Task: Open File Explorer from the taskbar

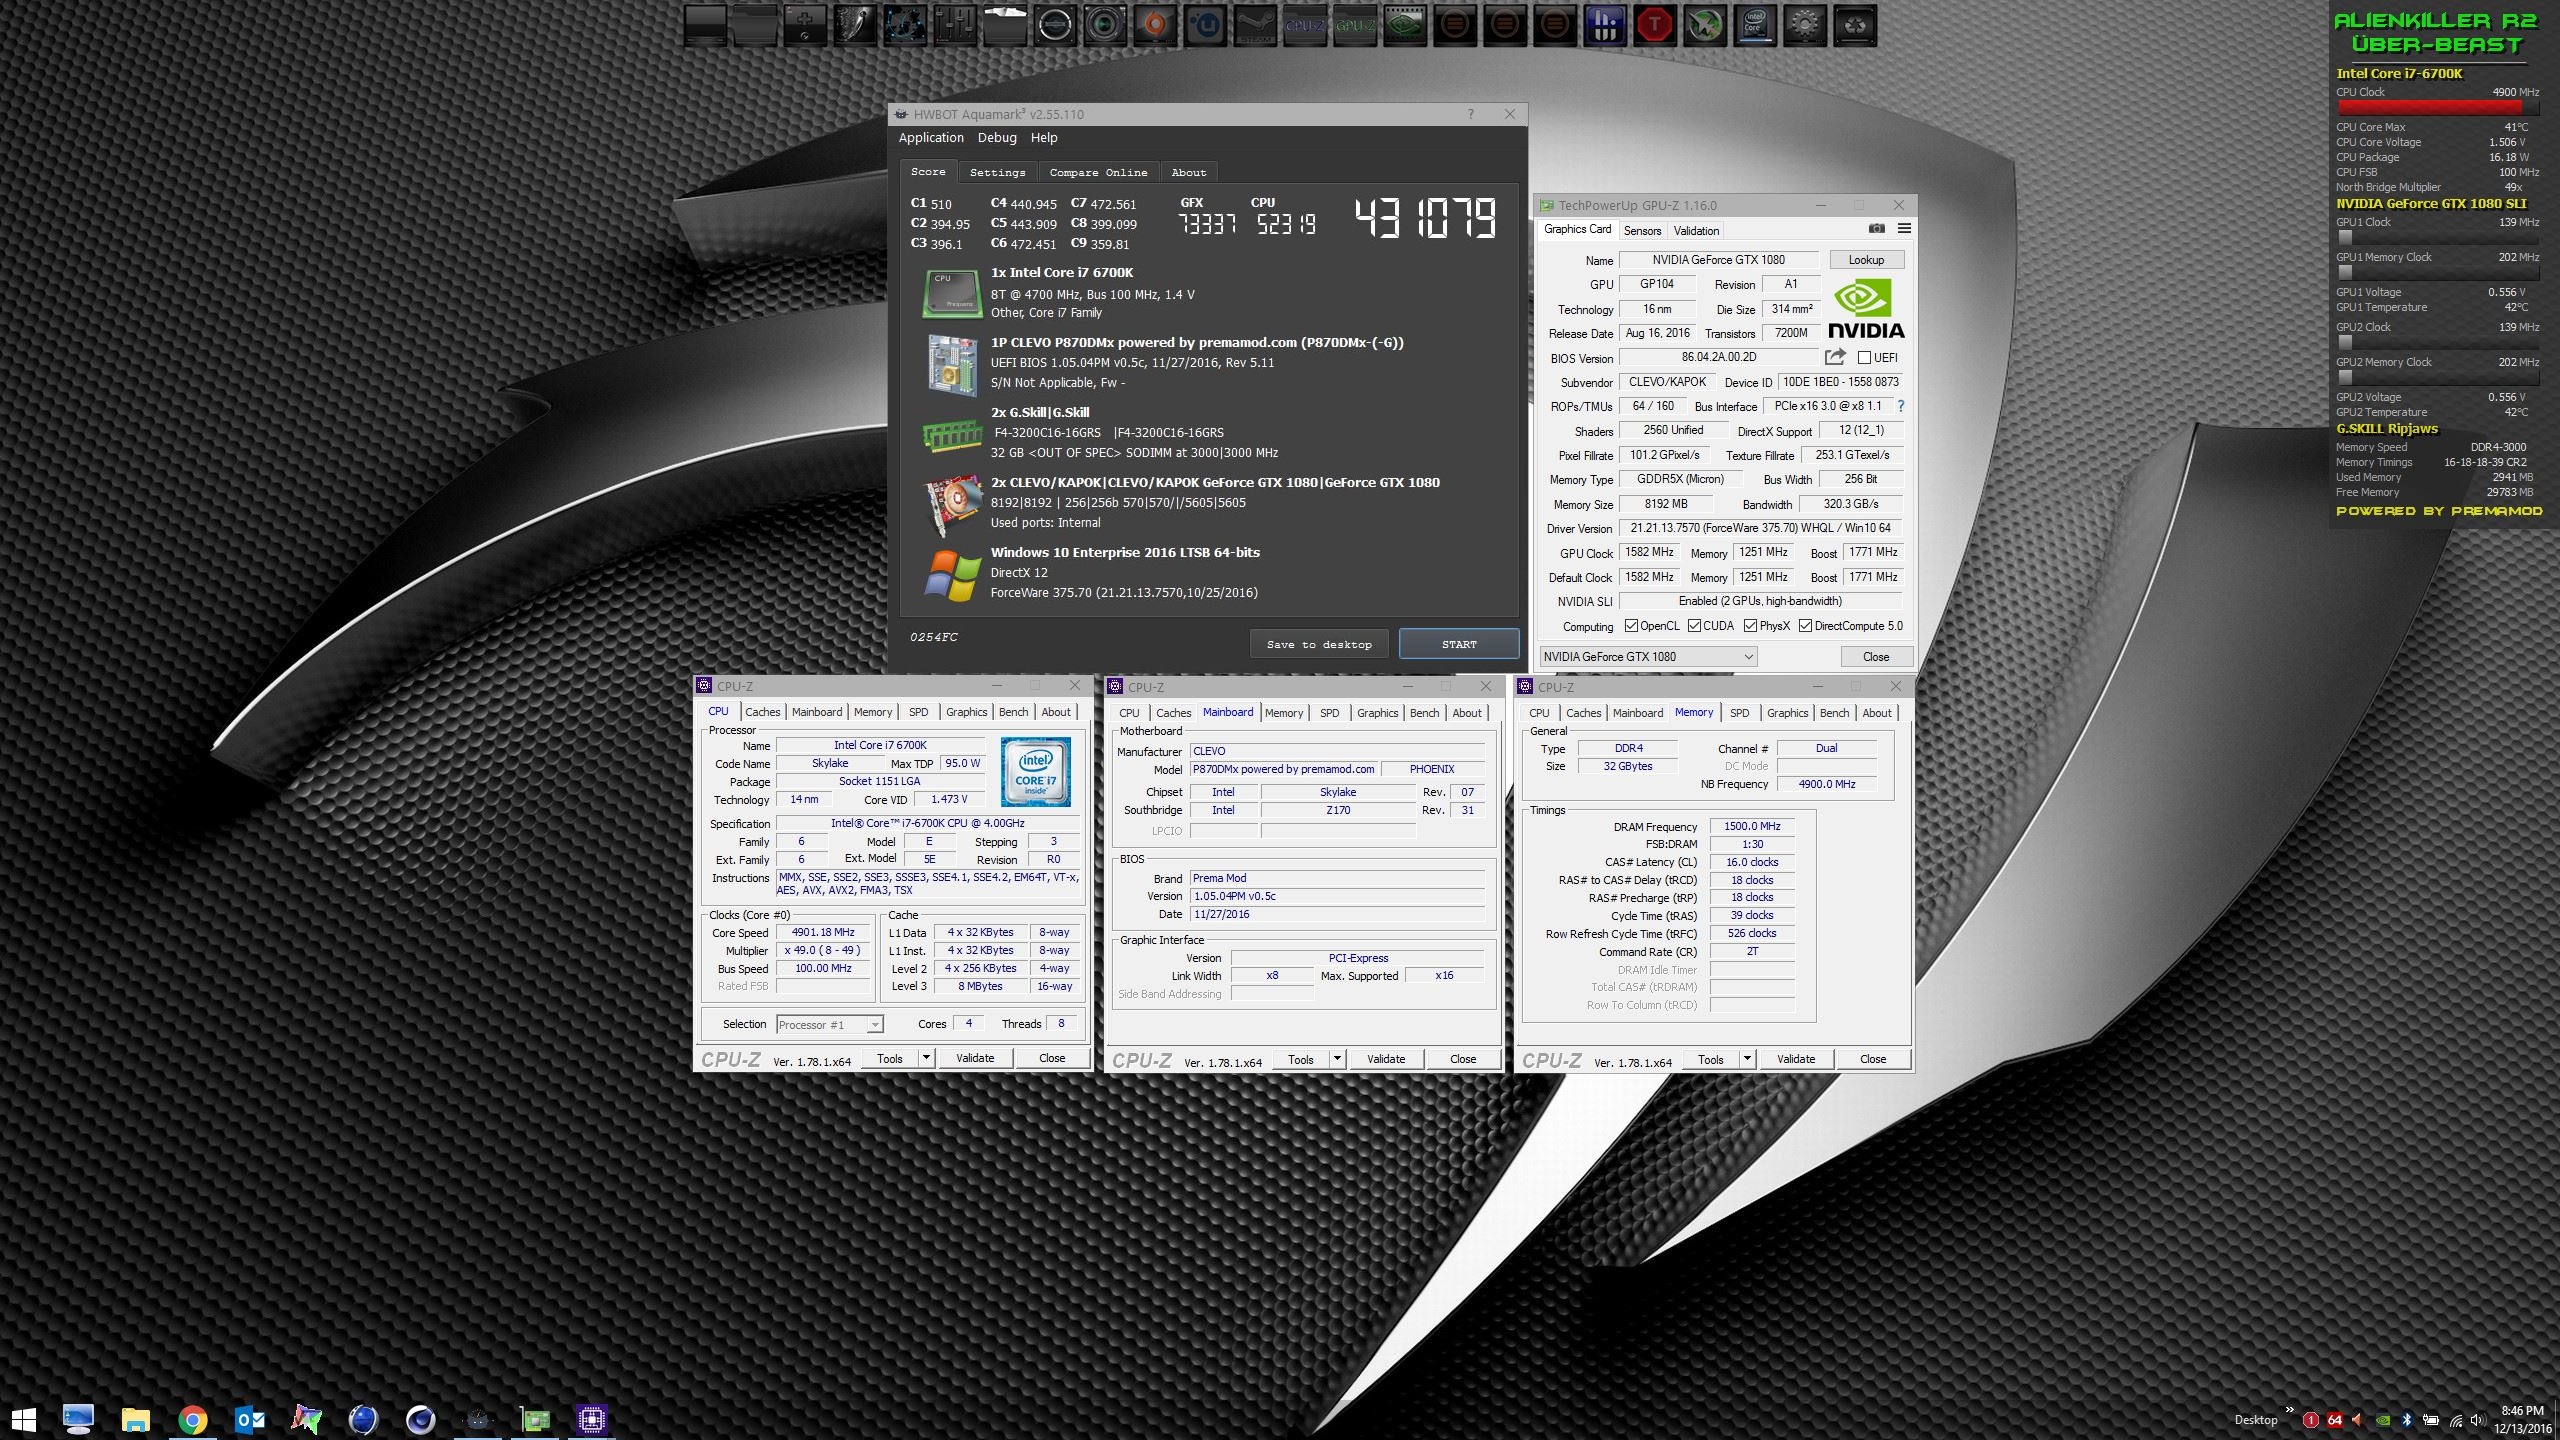Action: 135,1419
